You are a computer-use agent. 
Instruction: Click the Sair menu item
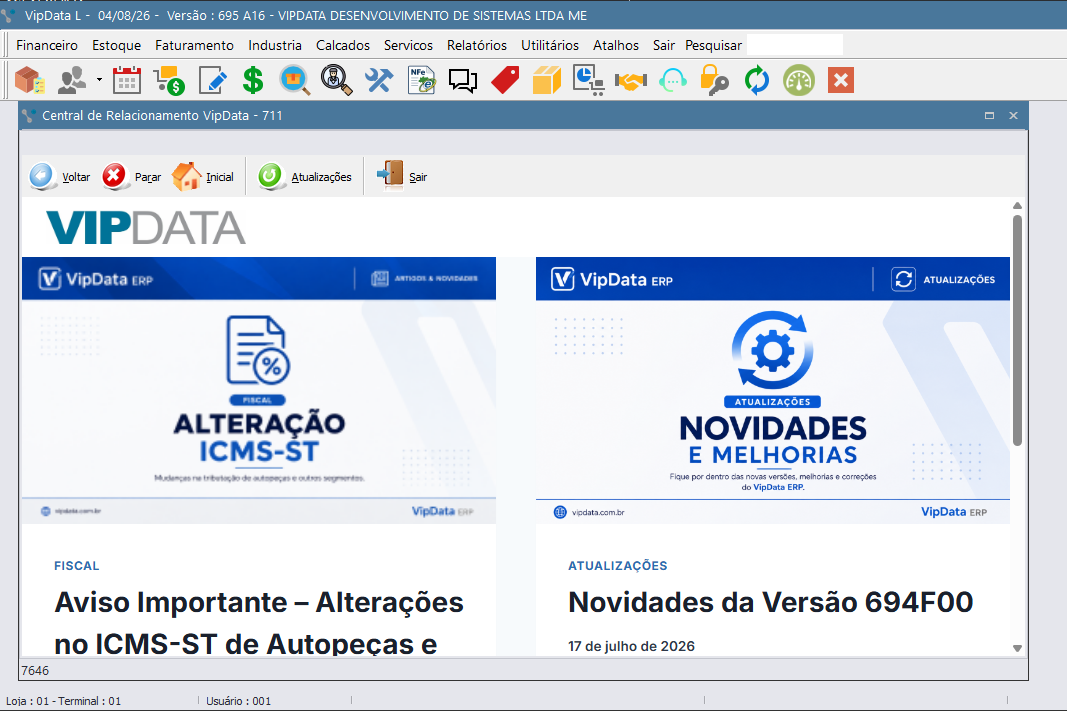click(x=663, y=45)
